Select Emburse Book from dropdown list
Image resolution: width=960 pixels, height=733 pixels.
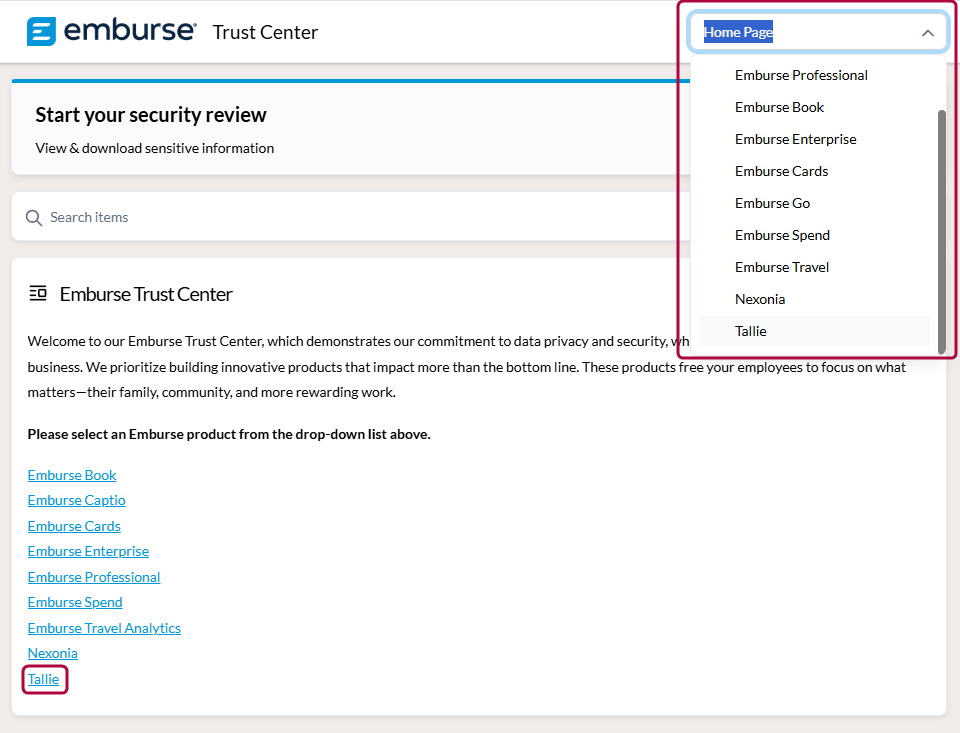(814, 107)
